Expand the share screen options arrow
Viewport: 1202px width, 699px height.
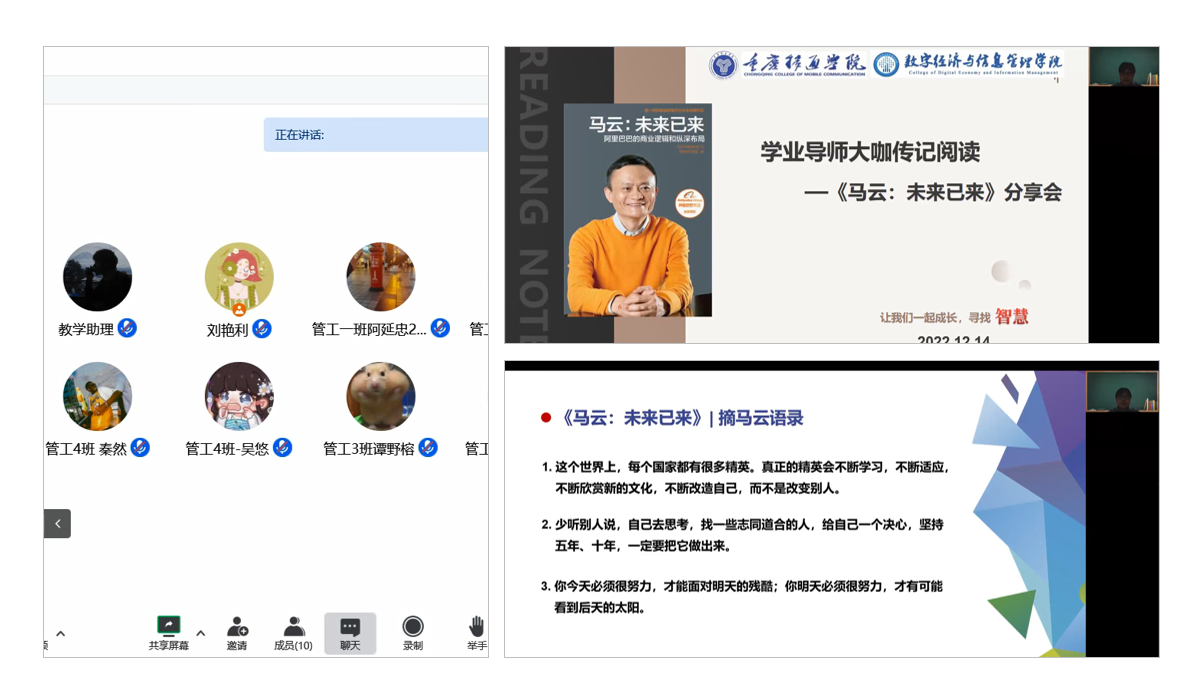(201, 633)
